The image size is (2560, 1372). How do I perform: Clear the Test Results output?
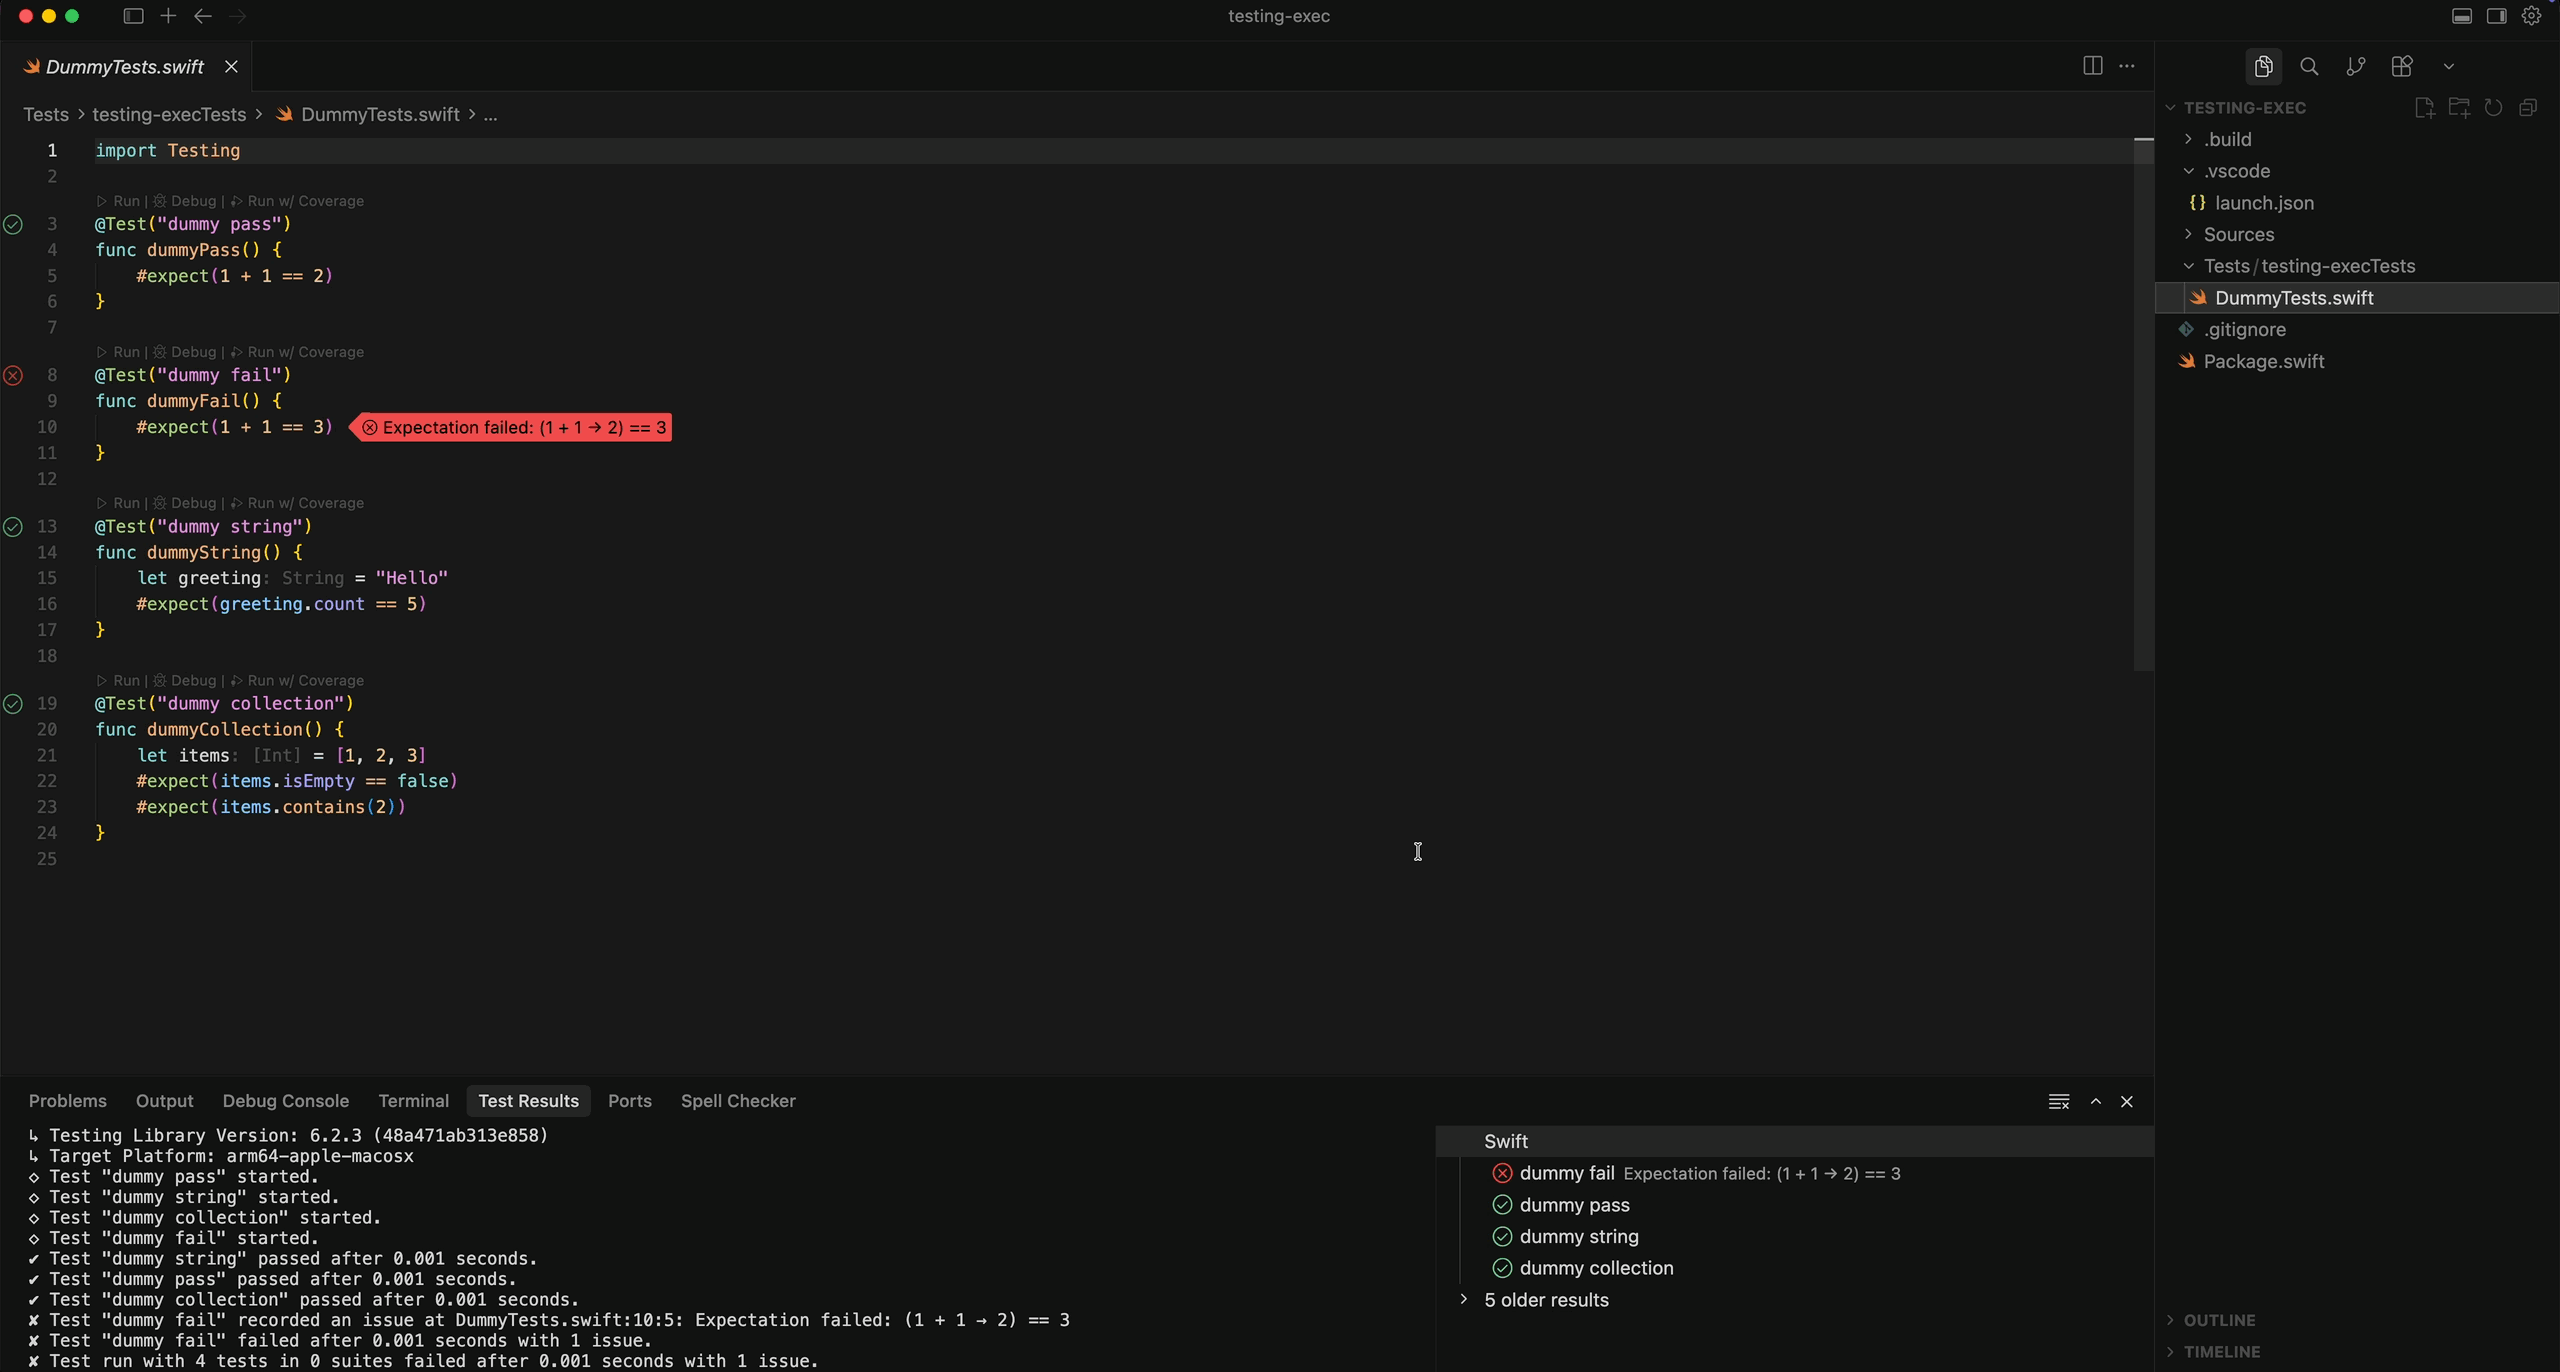click(x=2059, y=1101)
